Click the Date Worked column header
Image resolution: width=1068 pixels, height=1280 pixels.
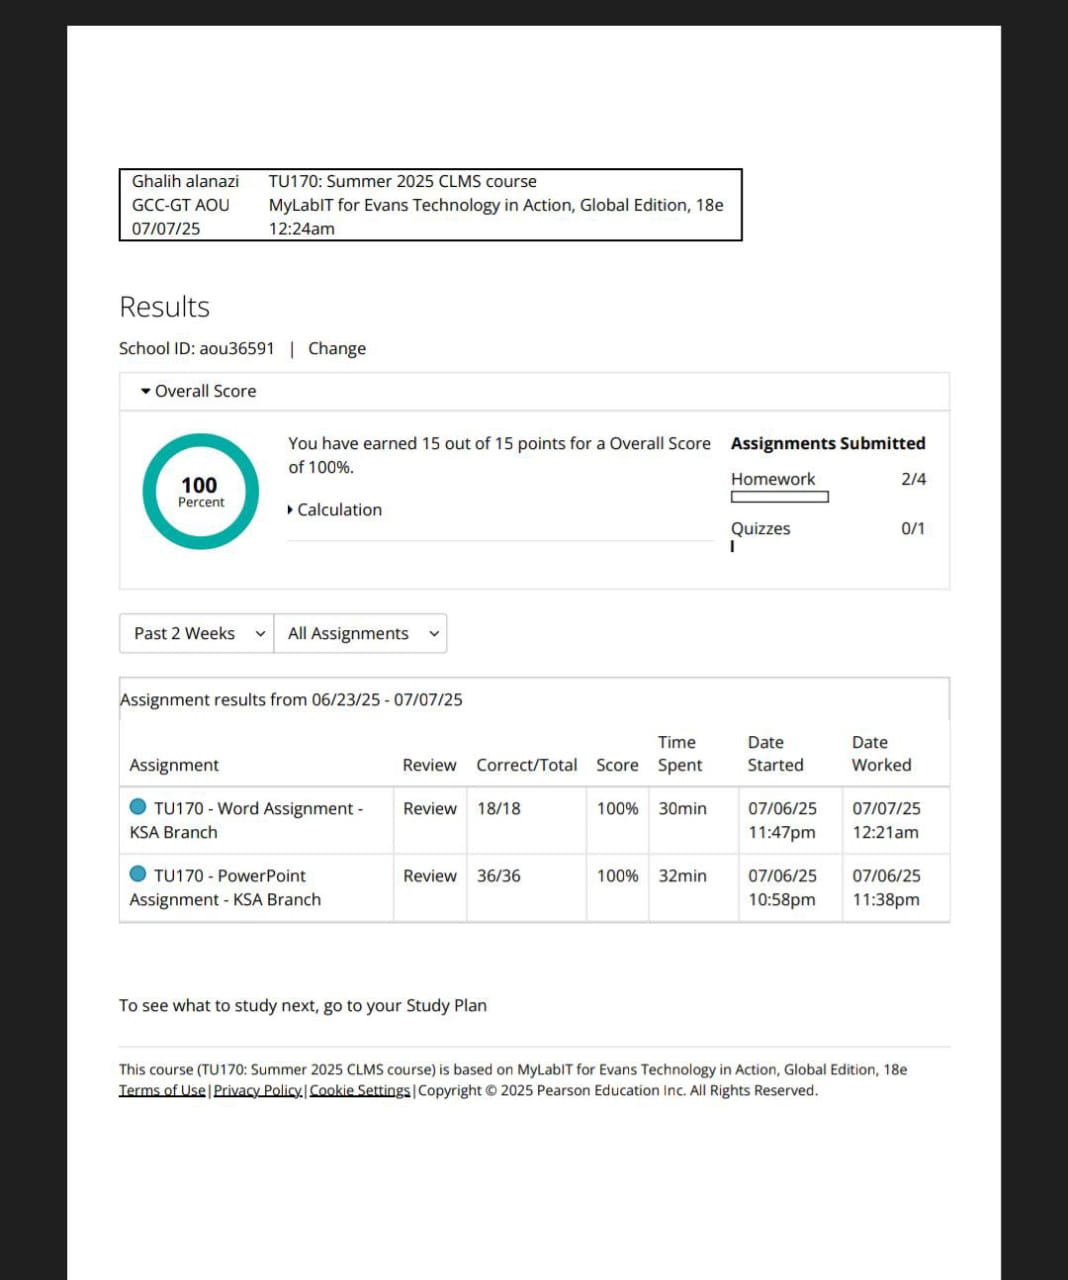881,754
